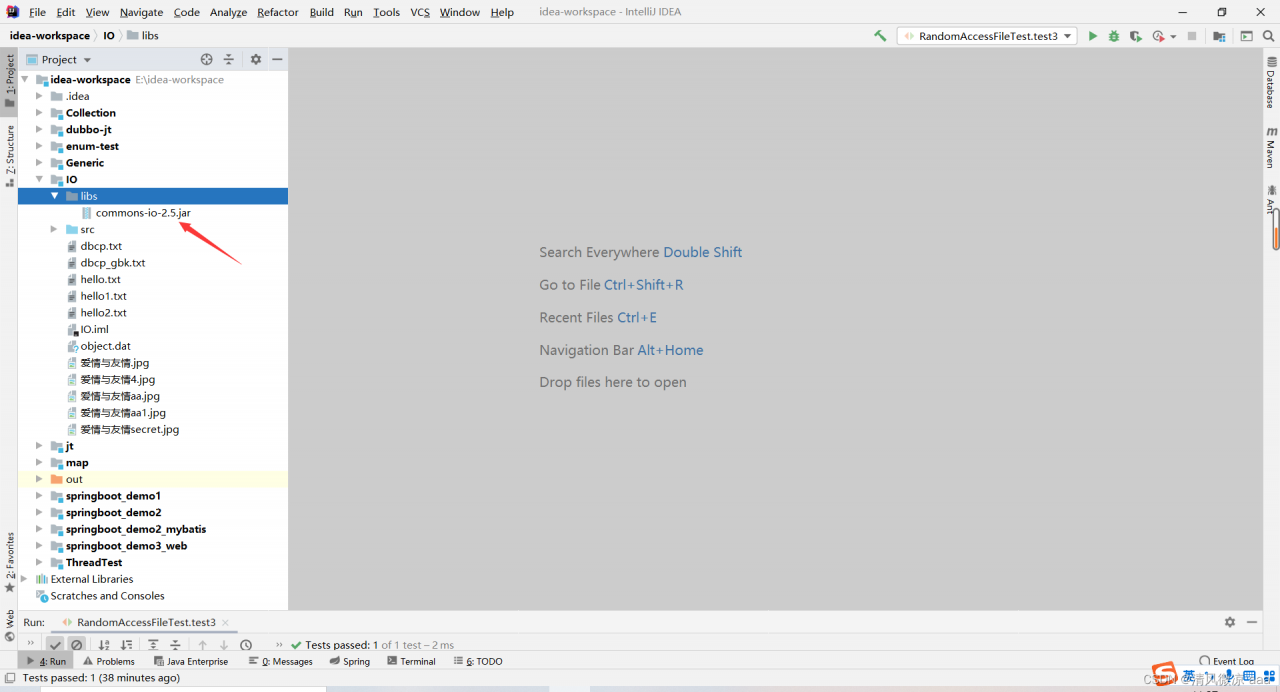Open Run panel settings gear
Viewport: 1280px width, 692px height.
(1230, 622)
